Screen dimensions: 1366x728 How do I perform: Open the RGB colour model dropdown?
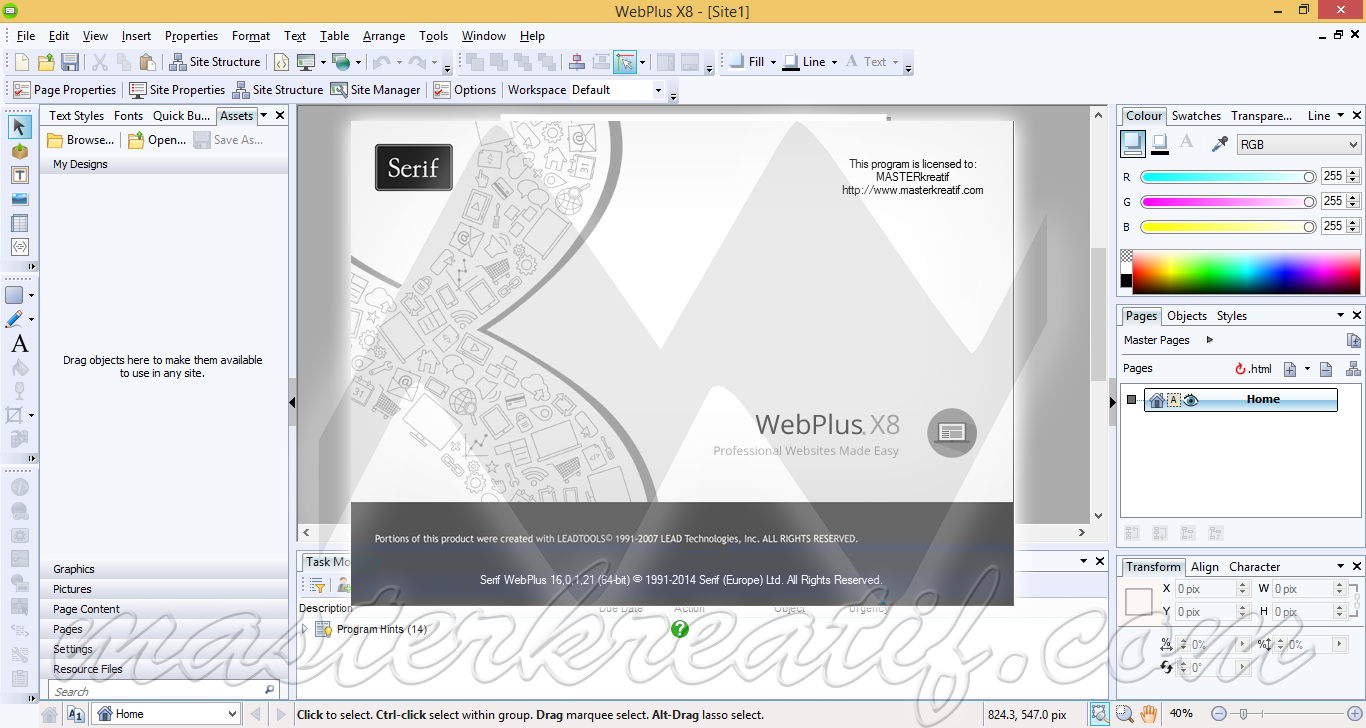(x=1299, y=145)
